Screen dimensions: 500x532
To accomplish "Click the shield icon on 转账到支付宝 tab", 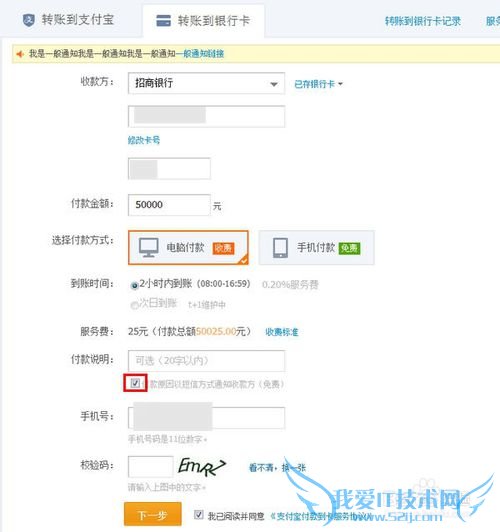I will pyautogui.click(x=28, y=20).
